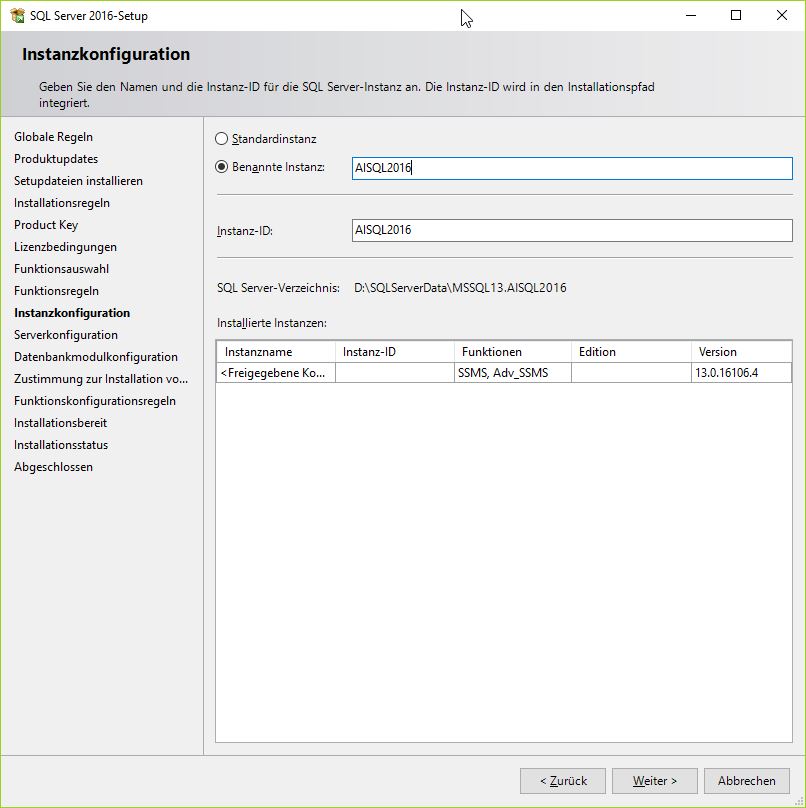Click the 'Installierte Instanzen:' label
This screenshot has height=808, width=806.
272,323
